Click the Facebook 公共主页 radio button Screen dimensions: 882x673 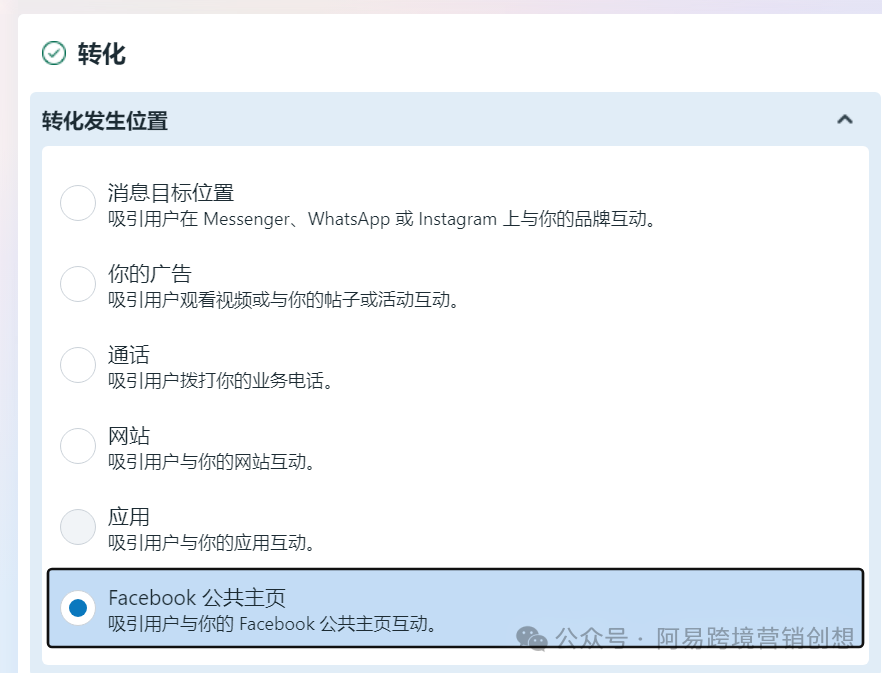(x=78, y=608)
